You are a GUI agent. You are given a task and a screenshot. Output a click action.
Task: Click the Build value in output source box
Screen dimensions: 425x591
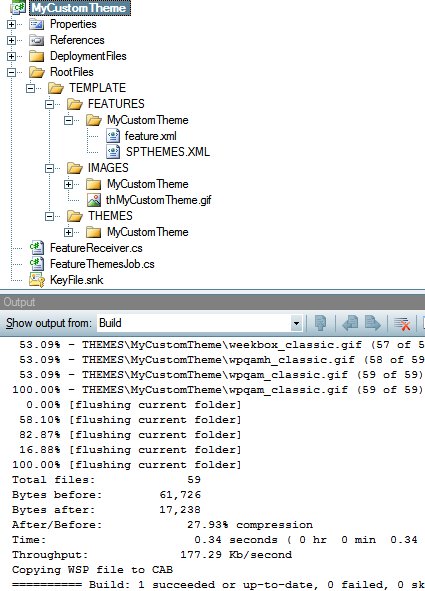[x=110, y=323]
